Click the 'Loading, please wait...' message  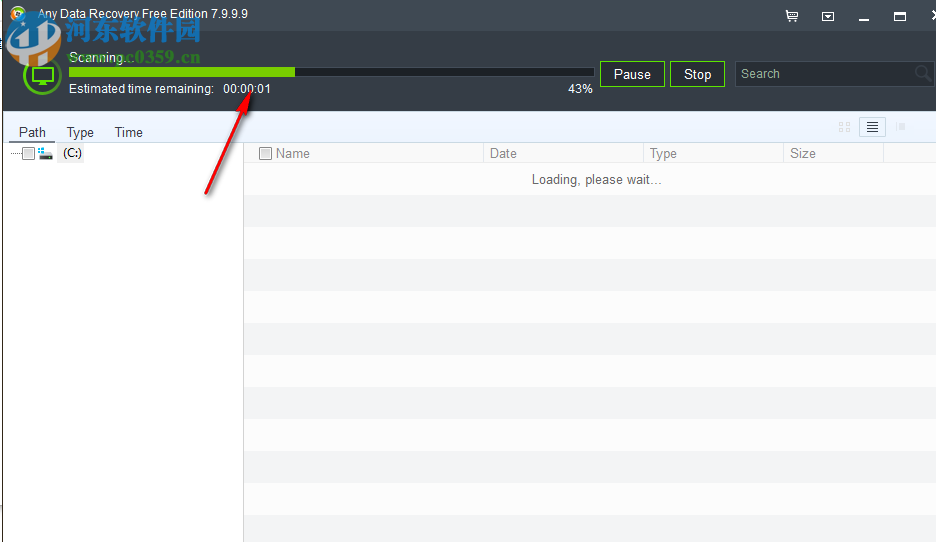click(596, 180)
